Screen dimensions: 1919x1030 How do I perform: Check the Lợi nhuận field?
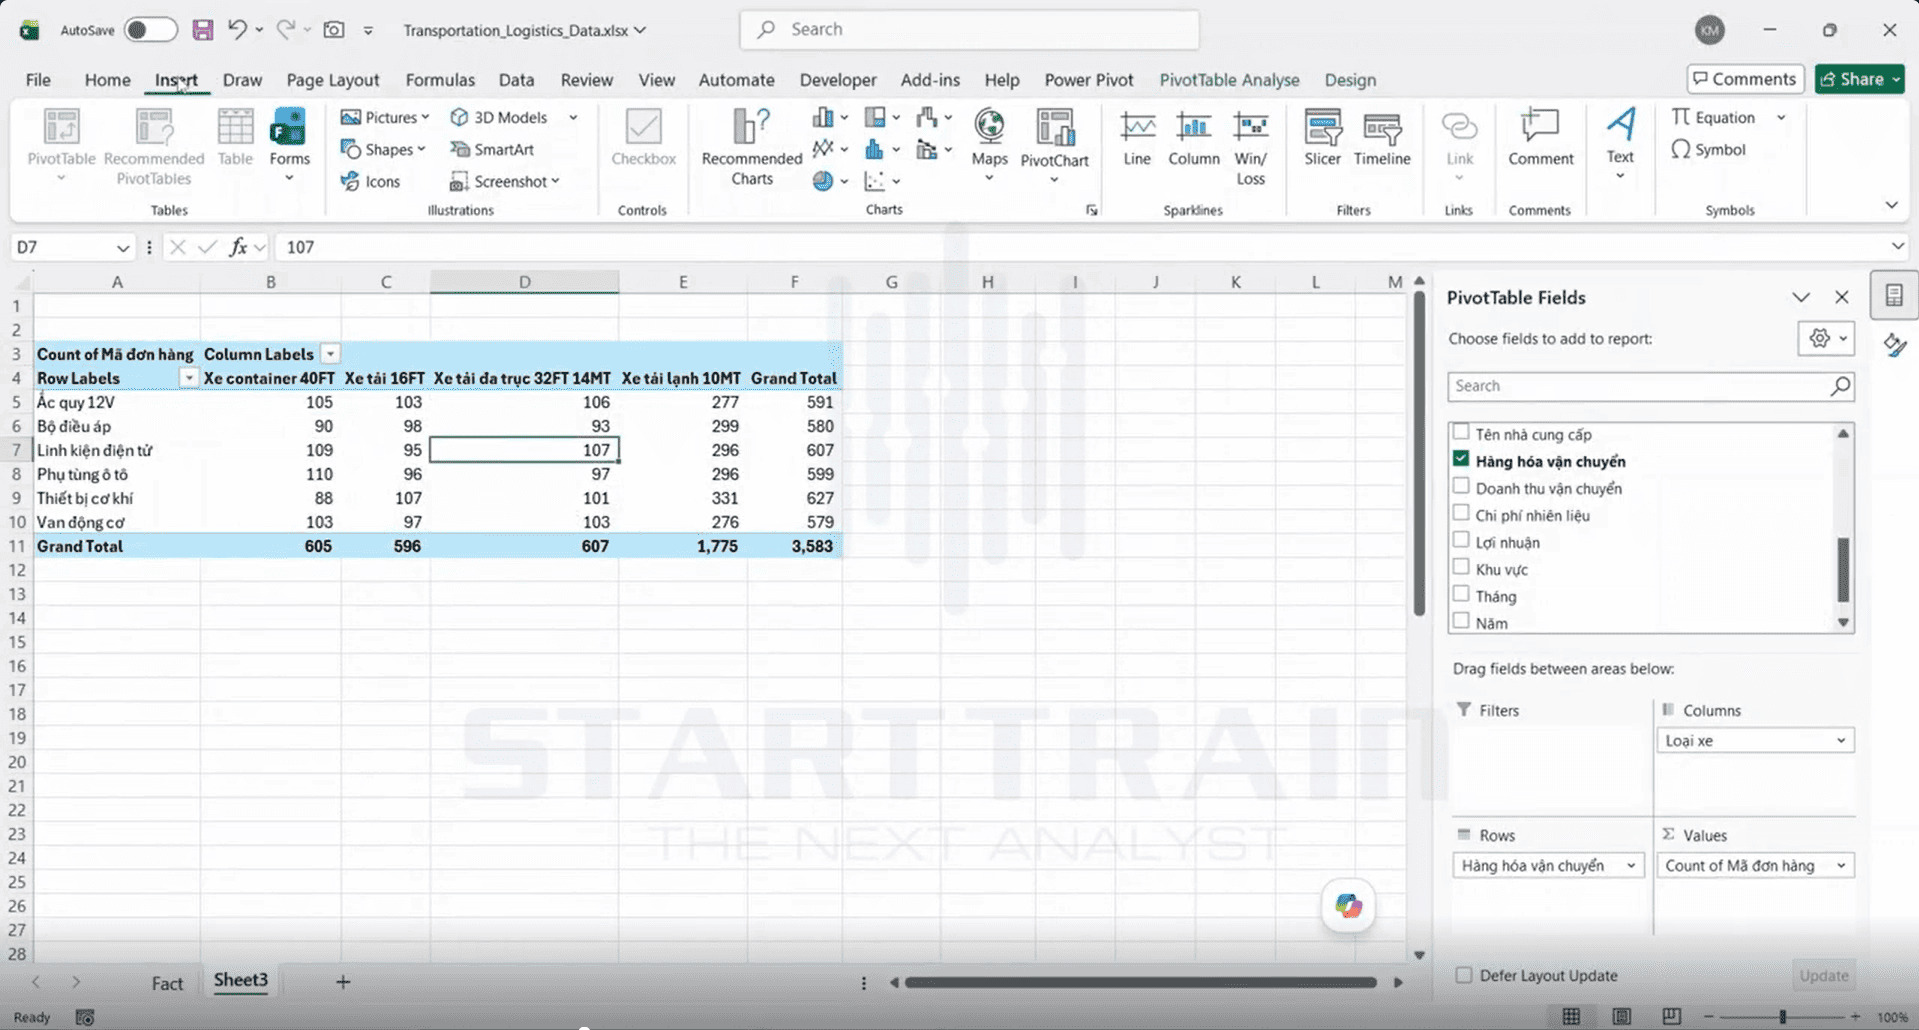1461,540
